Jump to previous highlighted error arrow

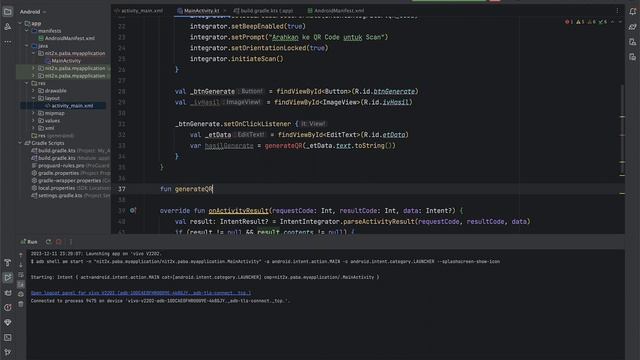[612, 22]
